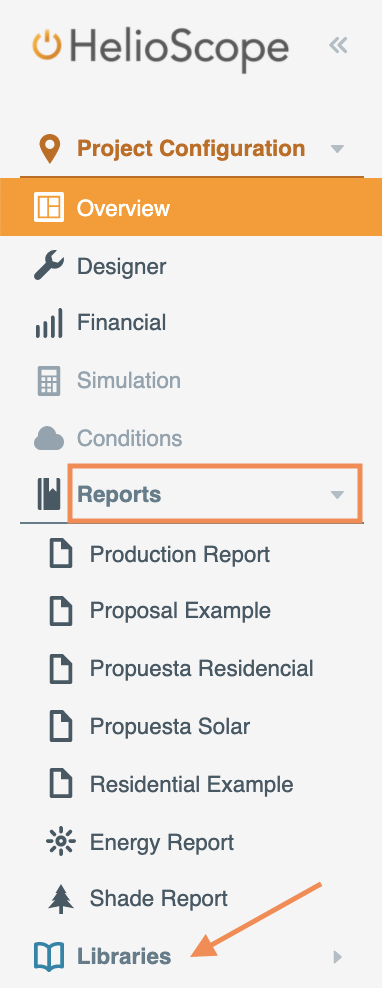Click the Designer wrench icon
This screenshot has width=382, height=988.
[x=49, y=266]
